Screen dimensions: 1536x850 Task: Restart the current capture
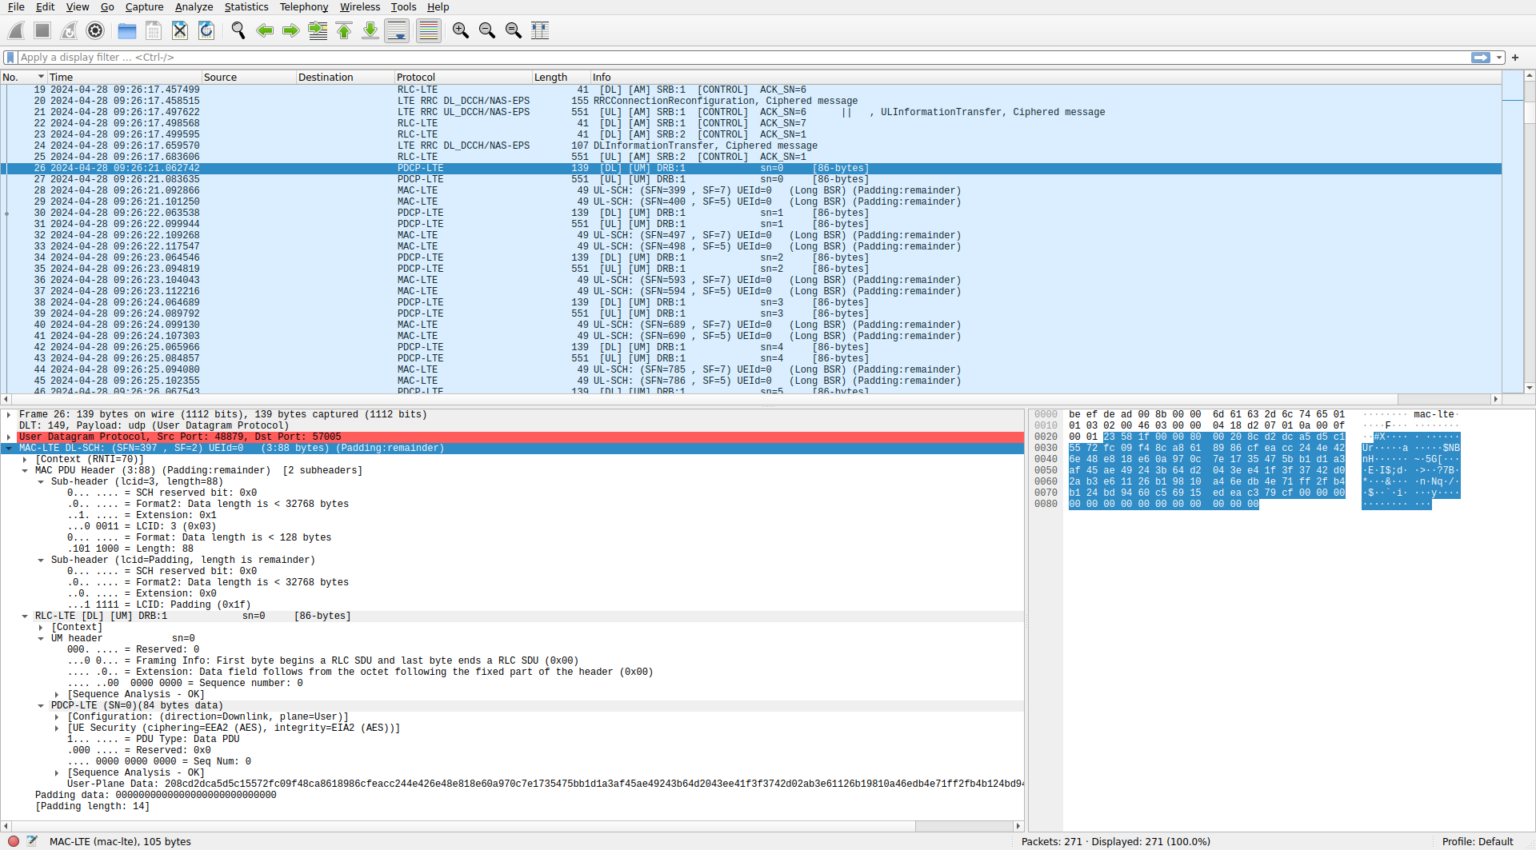pos(68,30)
